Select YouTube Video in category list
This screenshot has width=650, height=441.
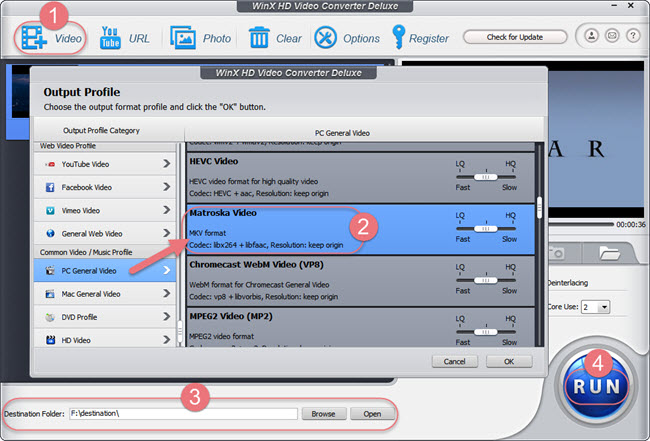click(x=105, y=164)
